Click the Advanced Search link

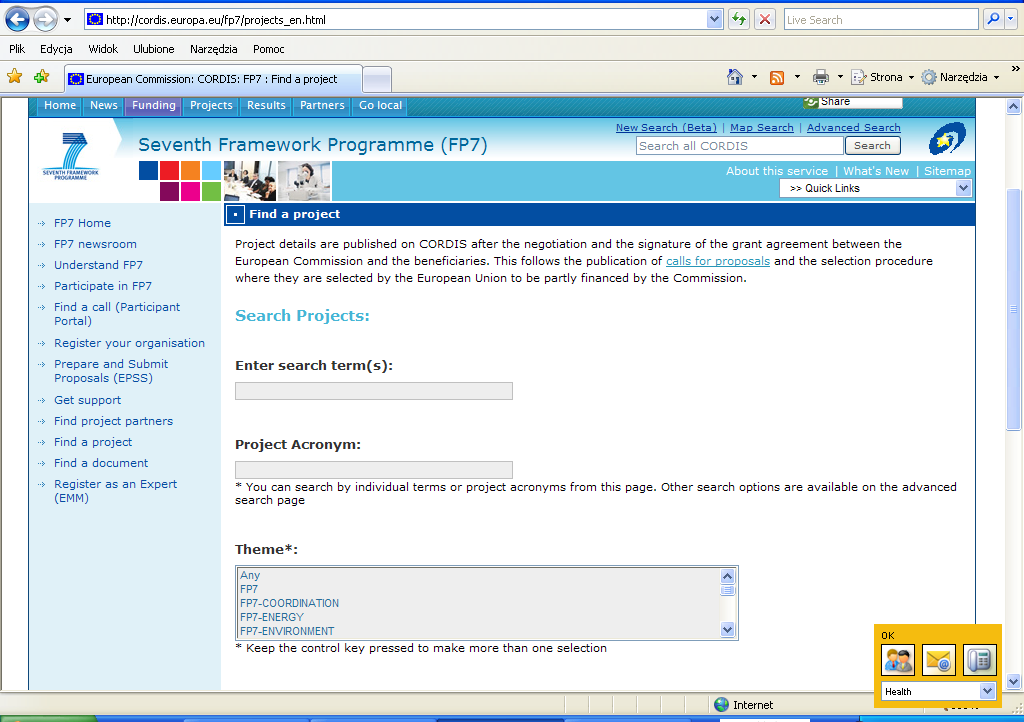854,128
